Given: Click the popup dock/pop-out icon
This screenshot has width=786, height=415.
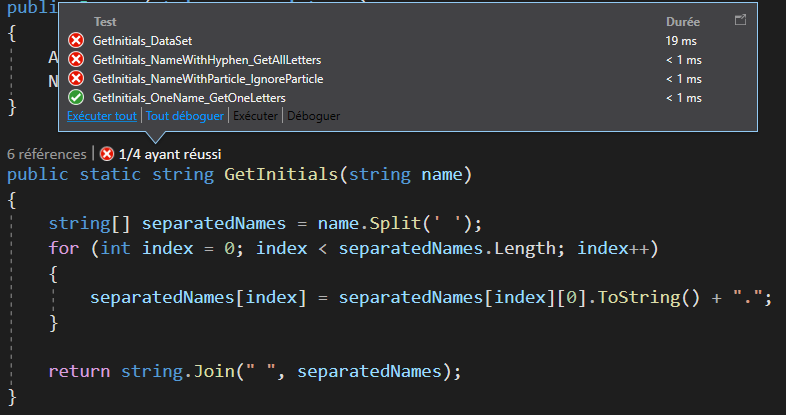Looking at the screenshot, I should [x=740, y=20].
